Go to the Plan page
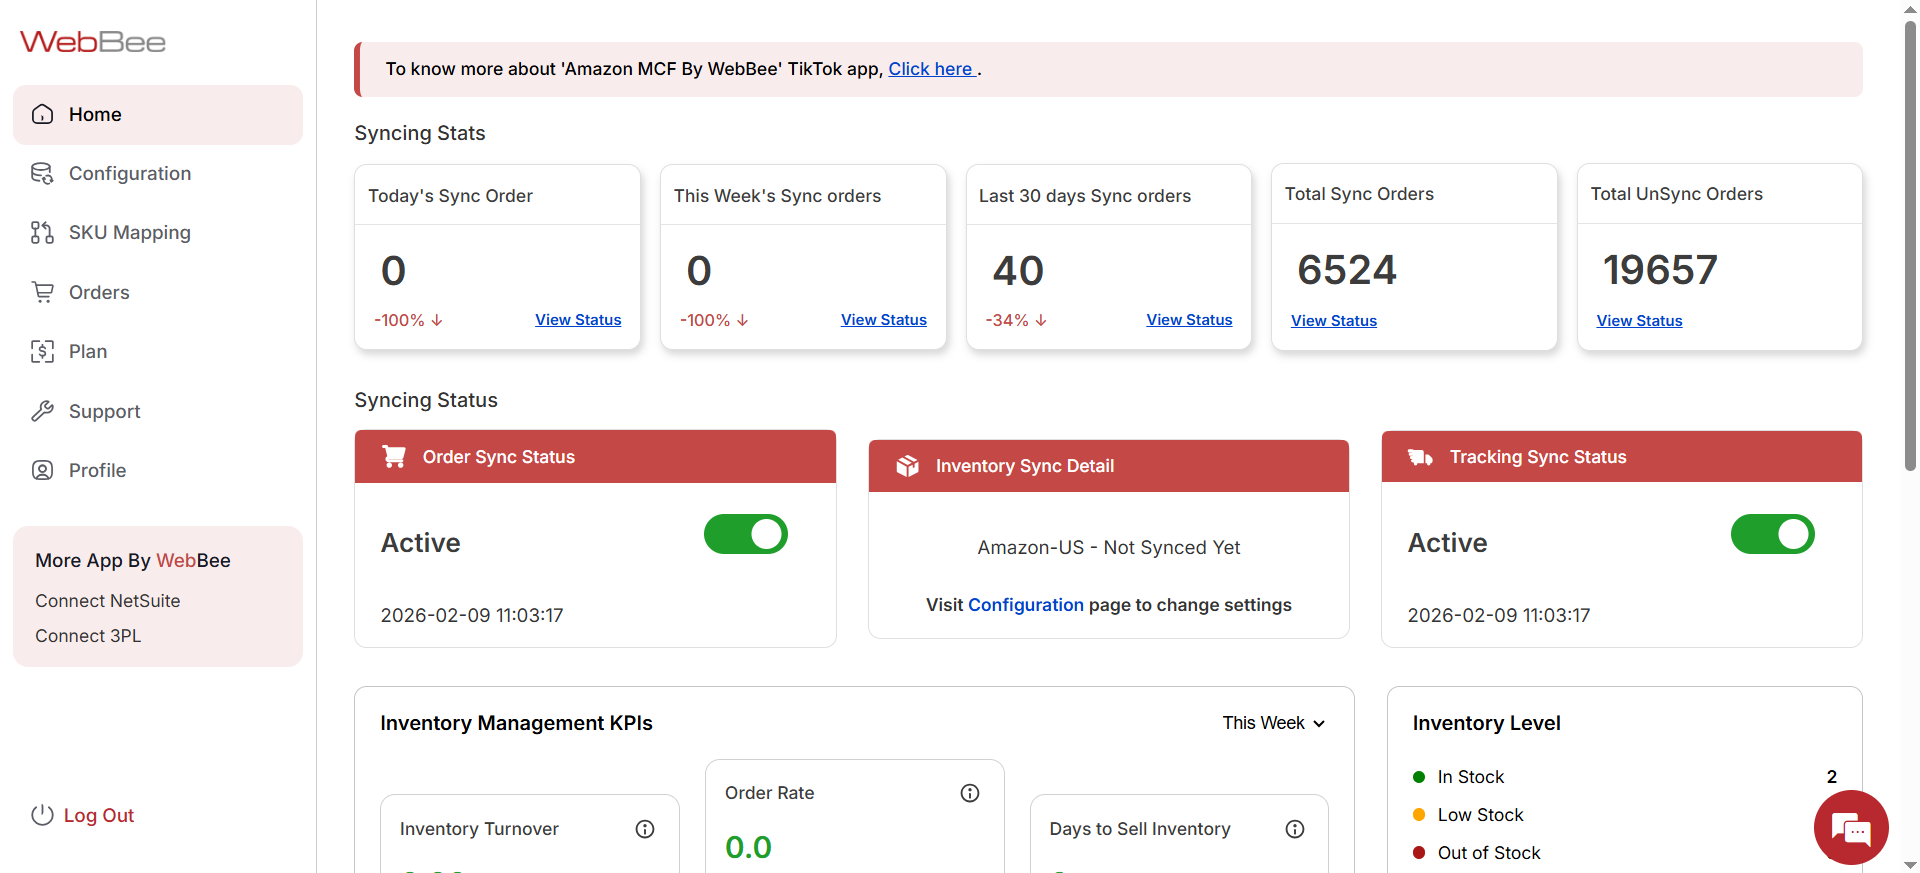This screenshot has width=1920, height=873. pos(88,351)
